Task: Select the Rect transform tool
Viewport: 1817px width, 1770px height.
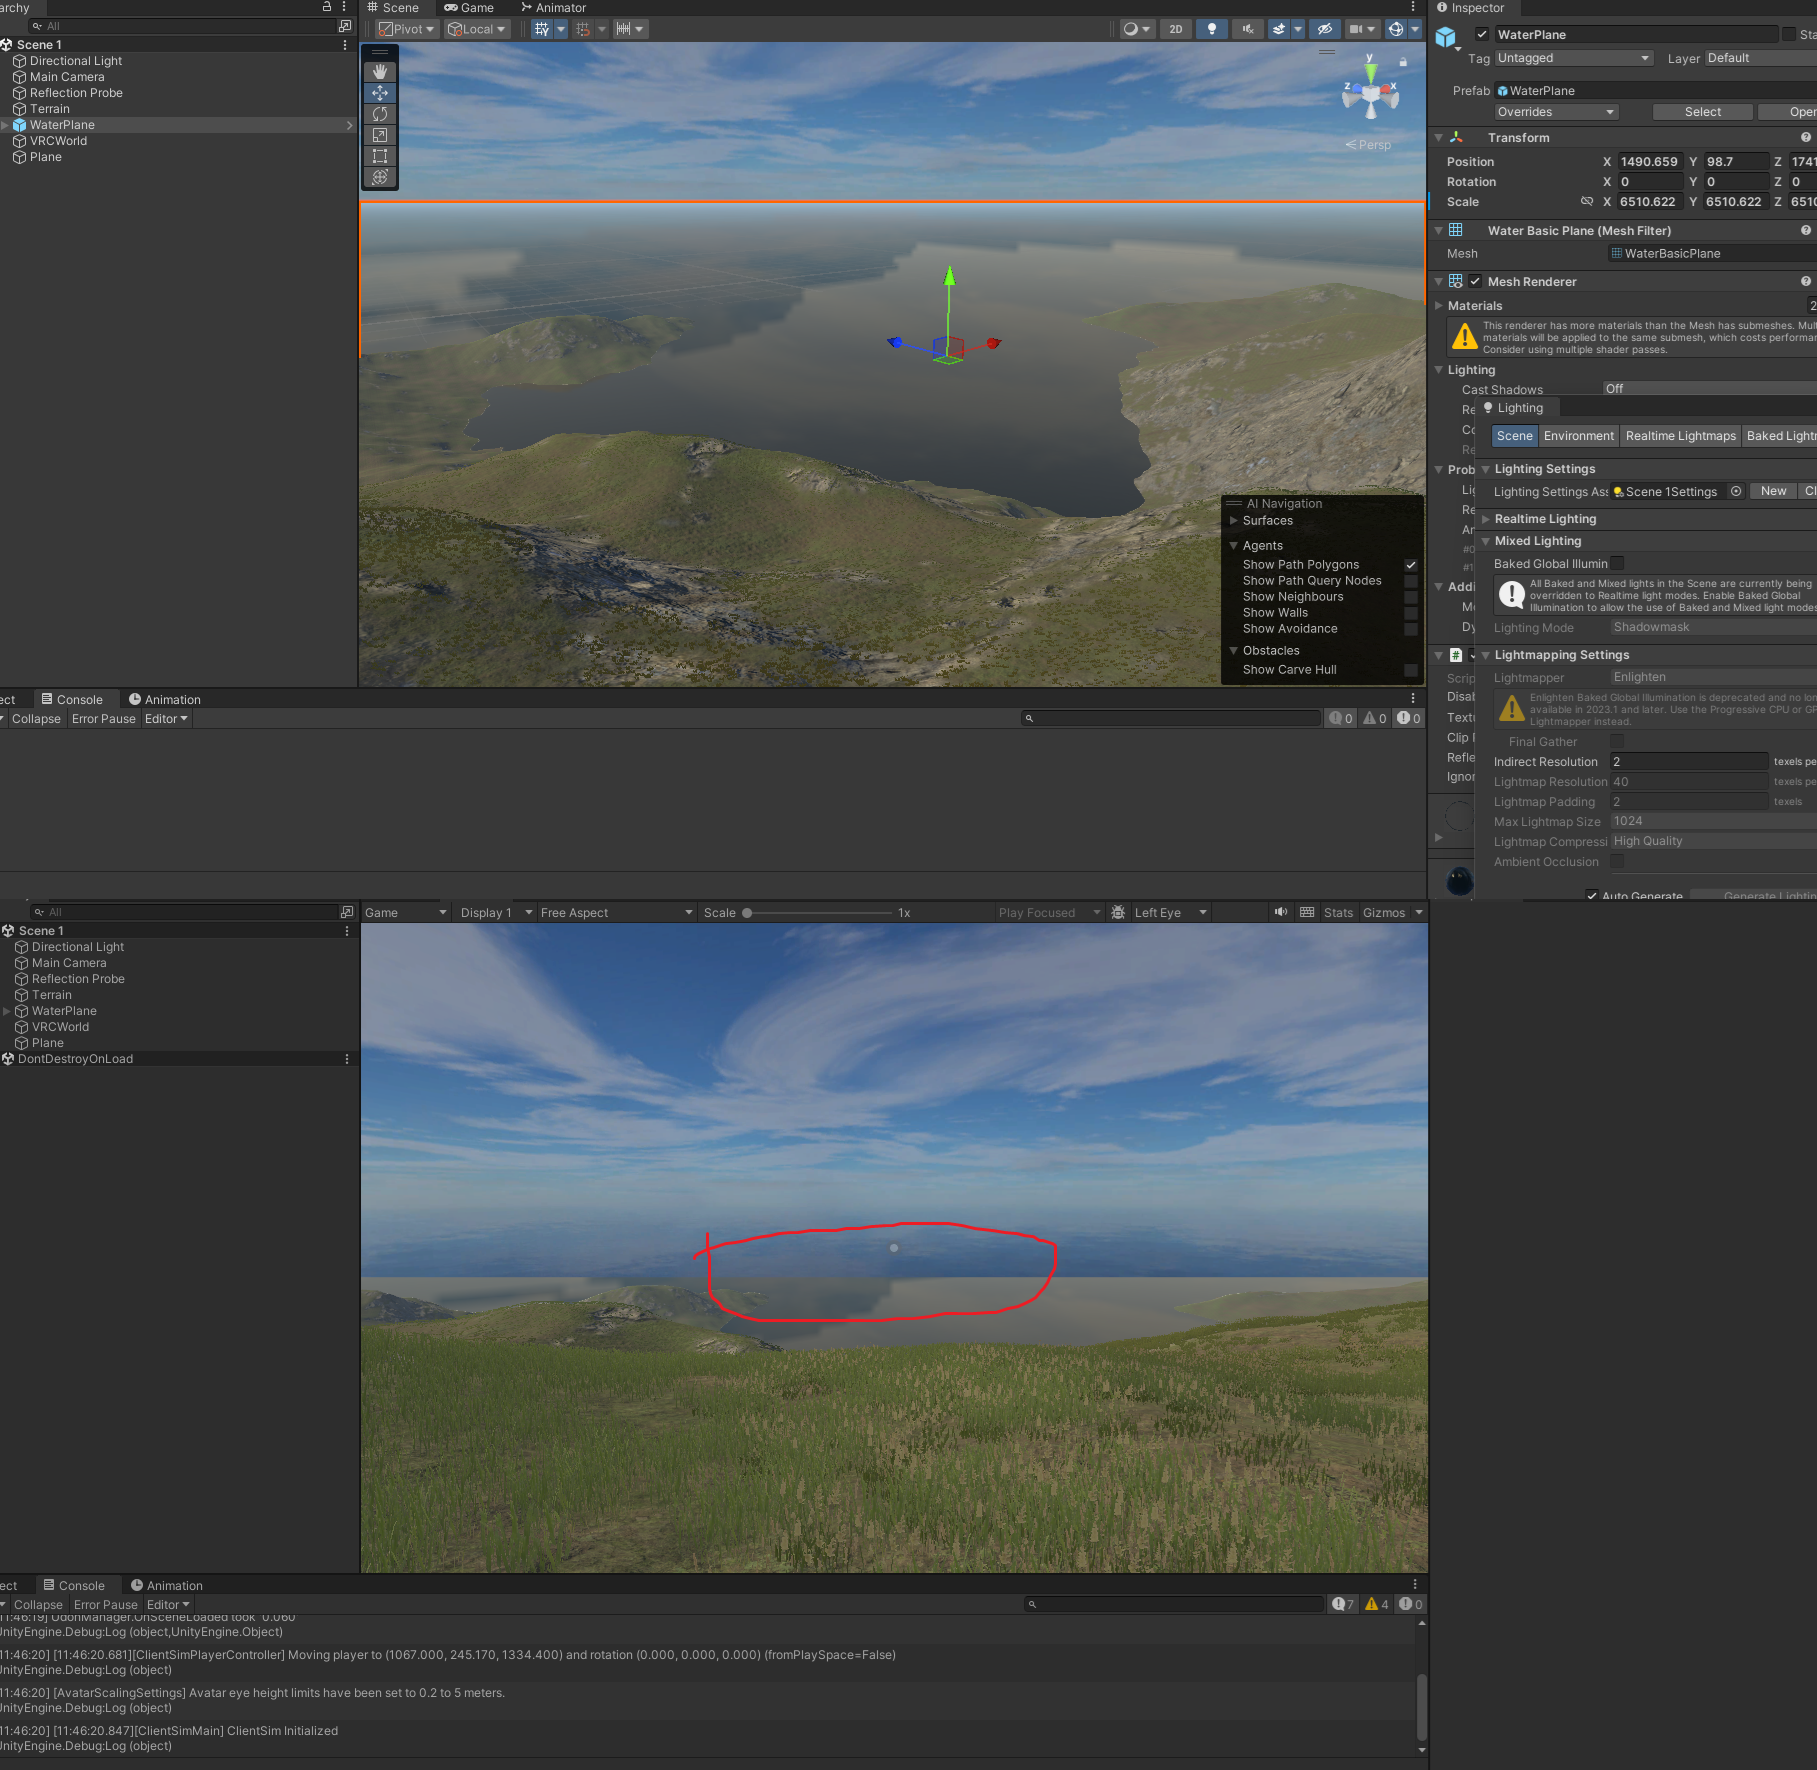Action: (380, 156)
